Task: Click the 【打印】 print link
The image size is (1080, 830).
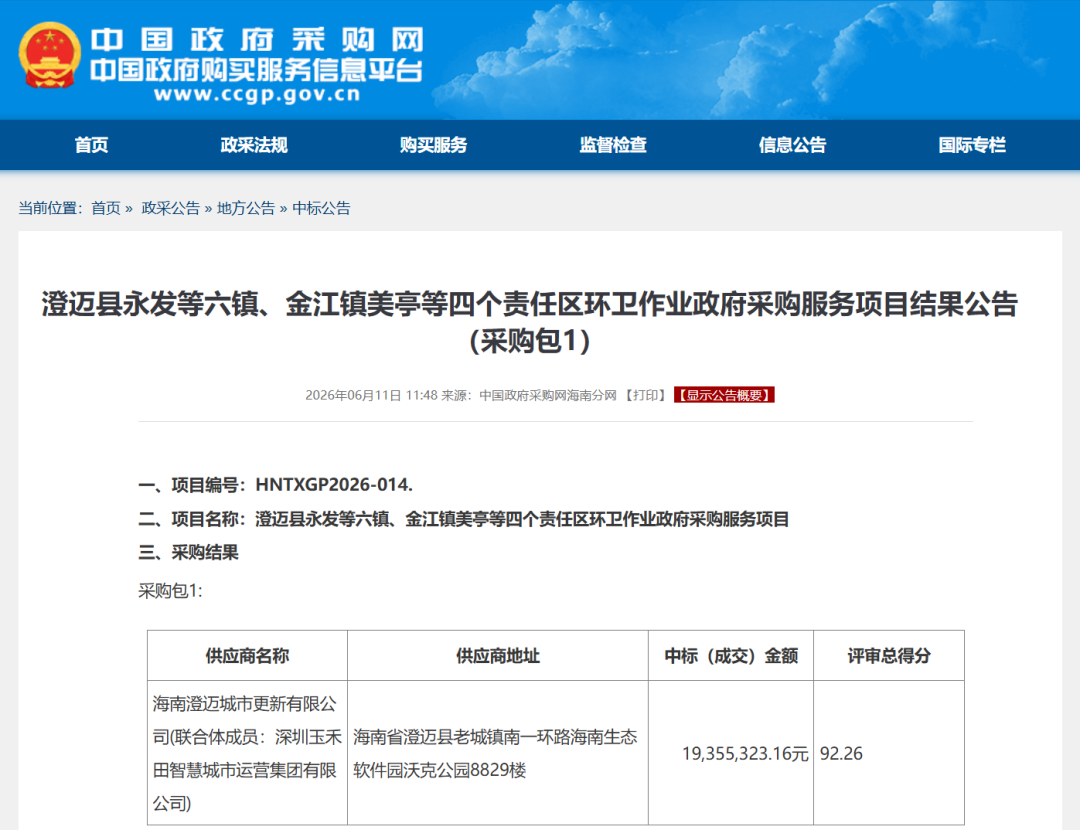Action: (645, 395)
